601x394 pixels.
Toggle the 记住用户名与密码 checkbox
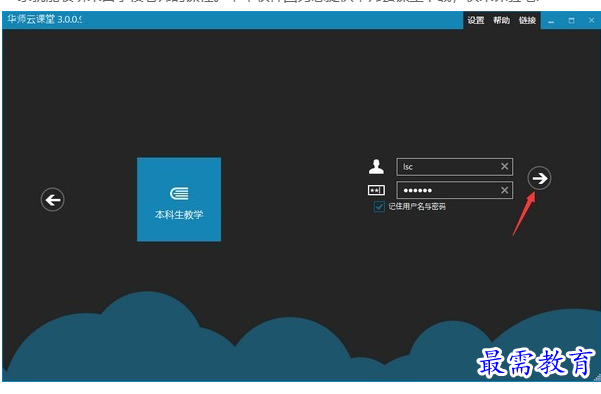379,207
